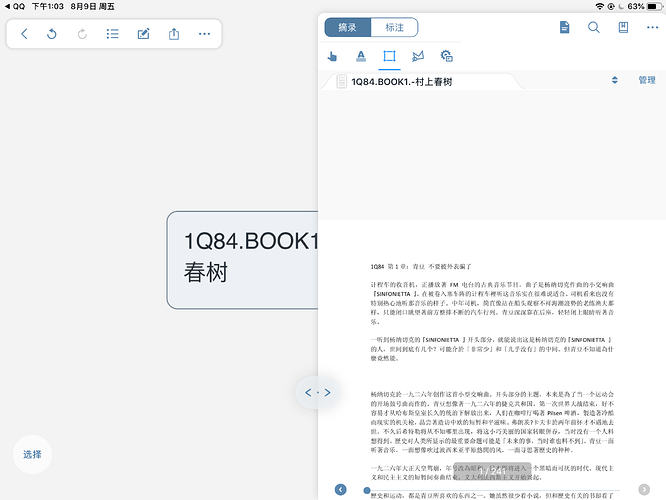Open the bookmark panel

(623, 28)
